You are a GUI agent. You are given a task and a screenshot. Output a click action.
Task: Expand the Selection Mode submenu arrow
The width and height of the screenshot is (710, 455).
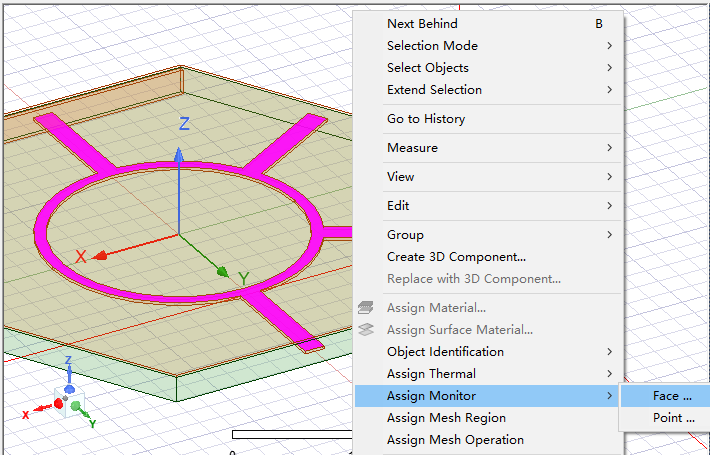[x=609, y=46]
